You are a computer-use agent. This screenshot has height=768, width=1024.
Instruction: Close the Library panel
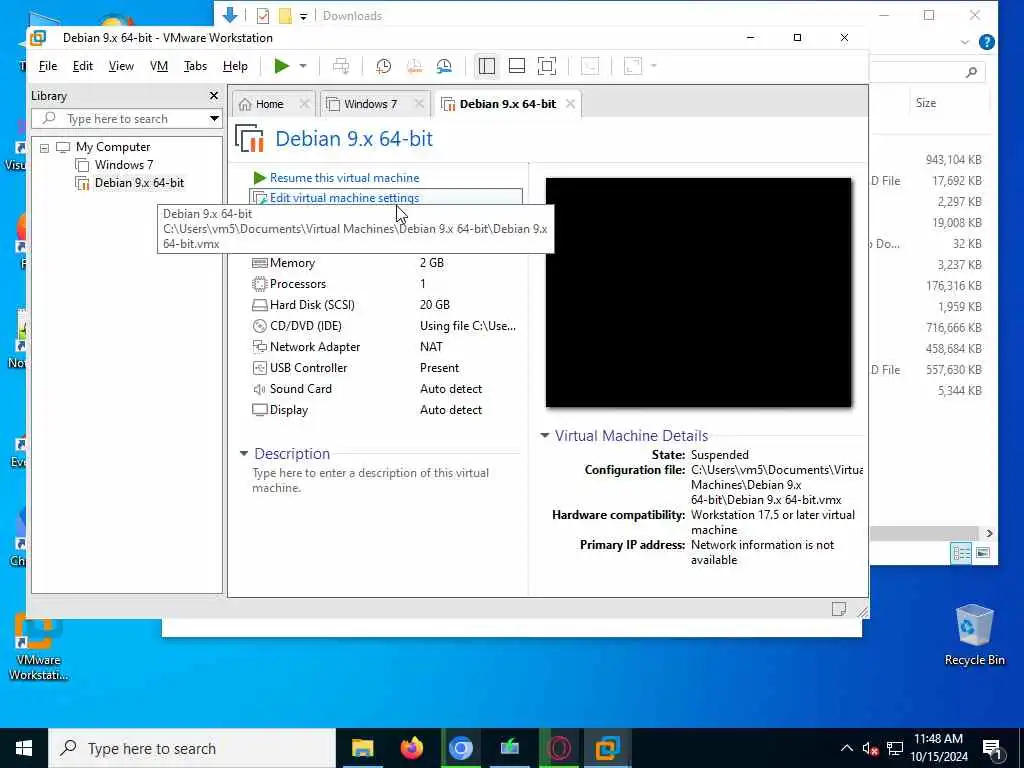pos(214,96)
